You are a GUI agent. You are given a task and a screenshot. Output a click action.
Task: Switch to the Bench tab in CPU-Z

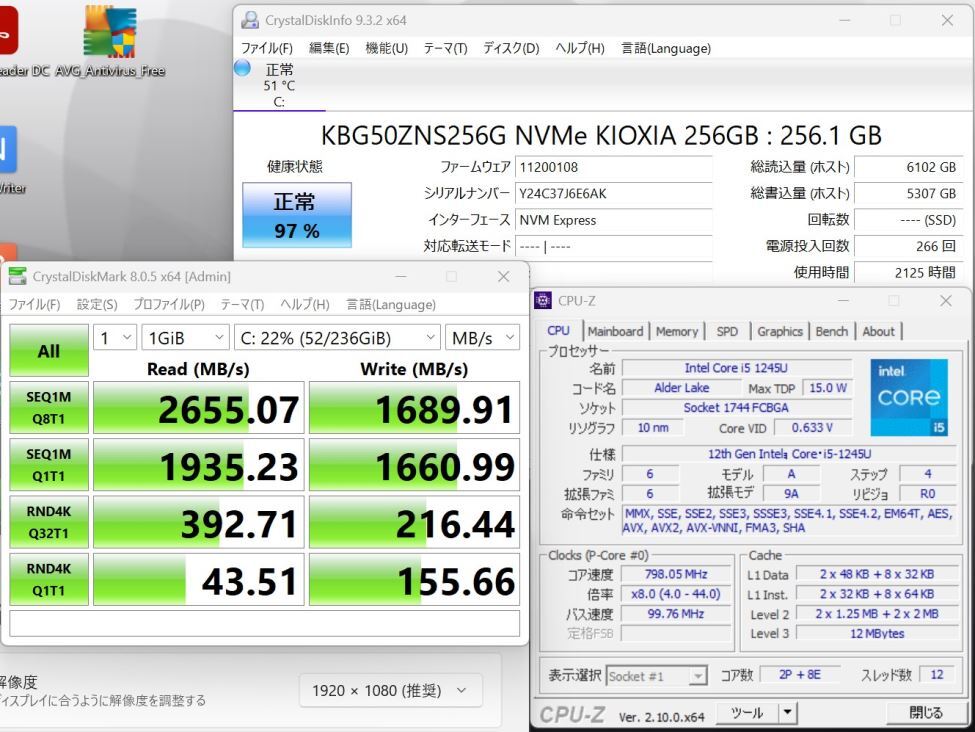(832, 331)
